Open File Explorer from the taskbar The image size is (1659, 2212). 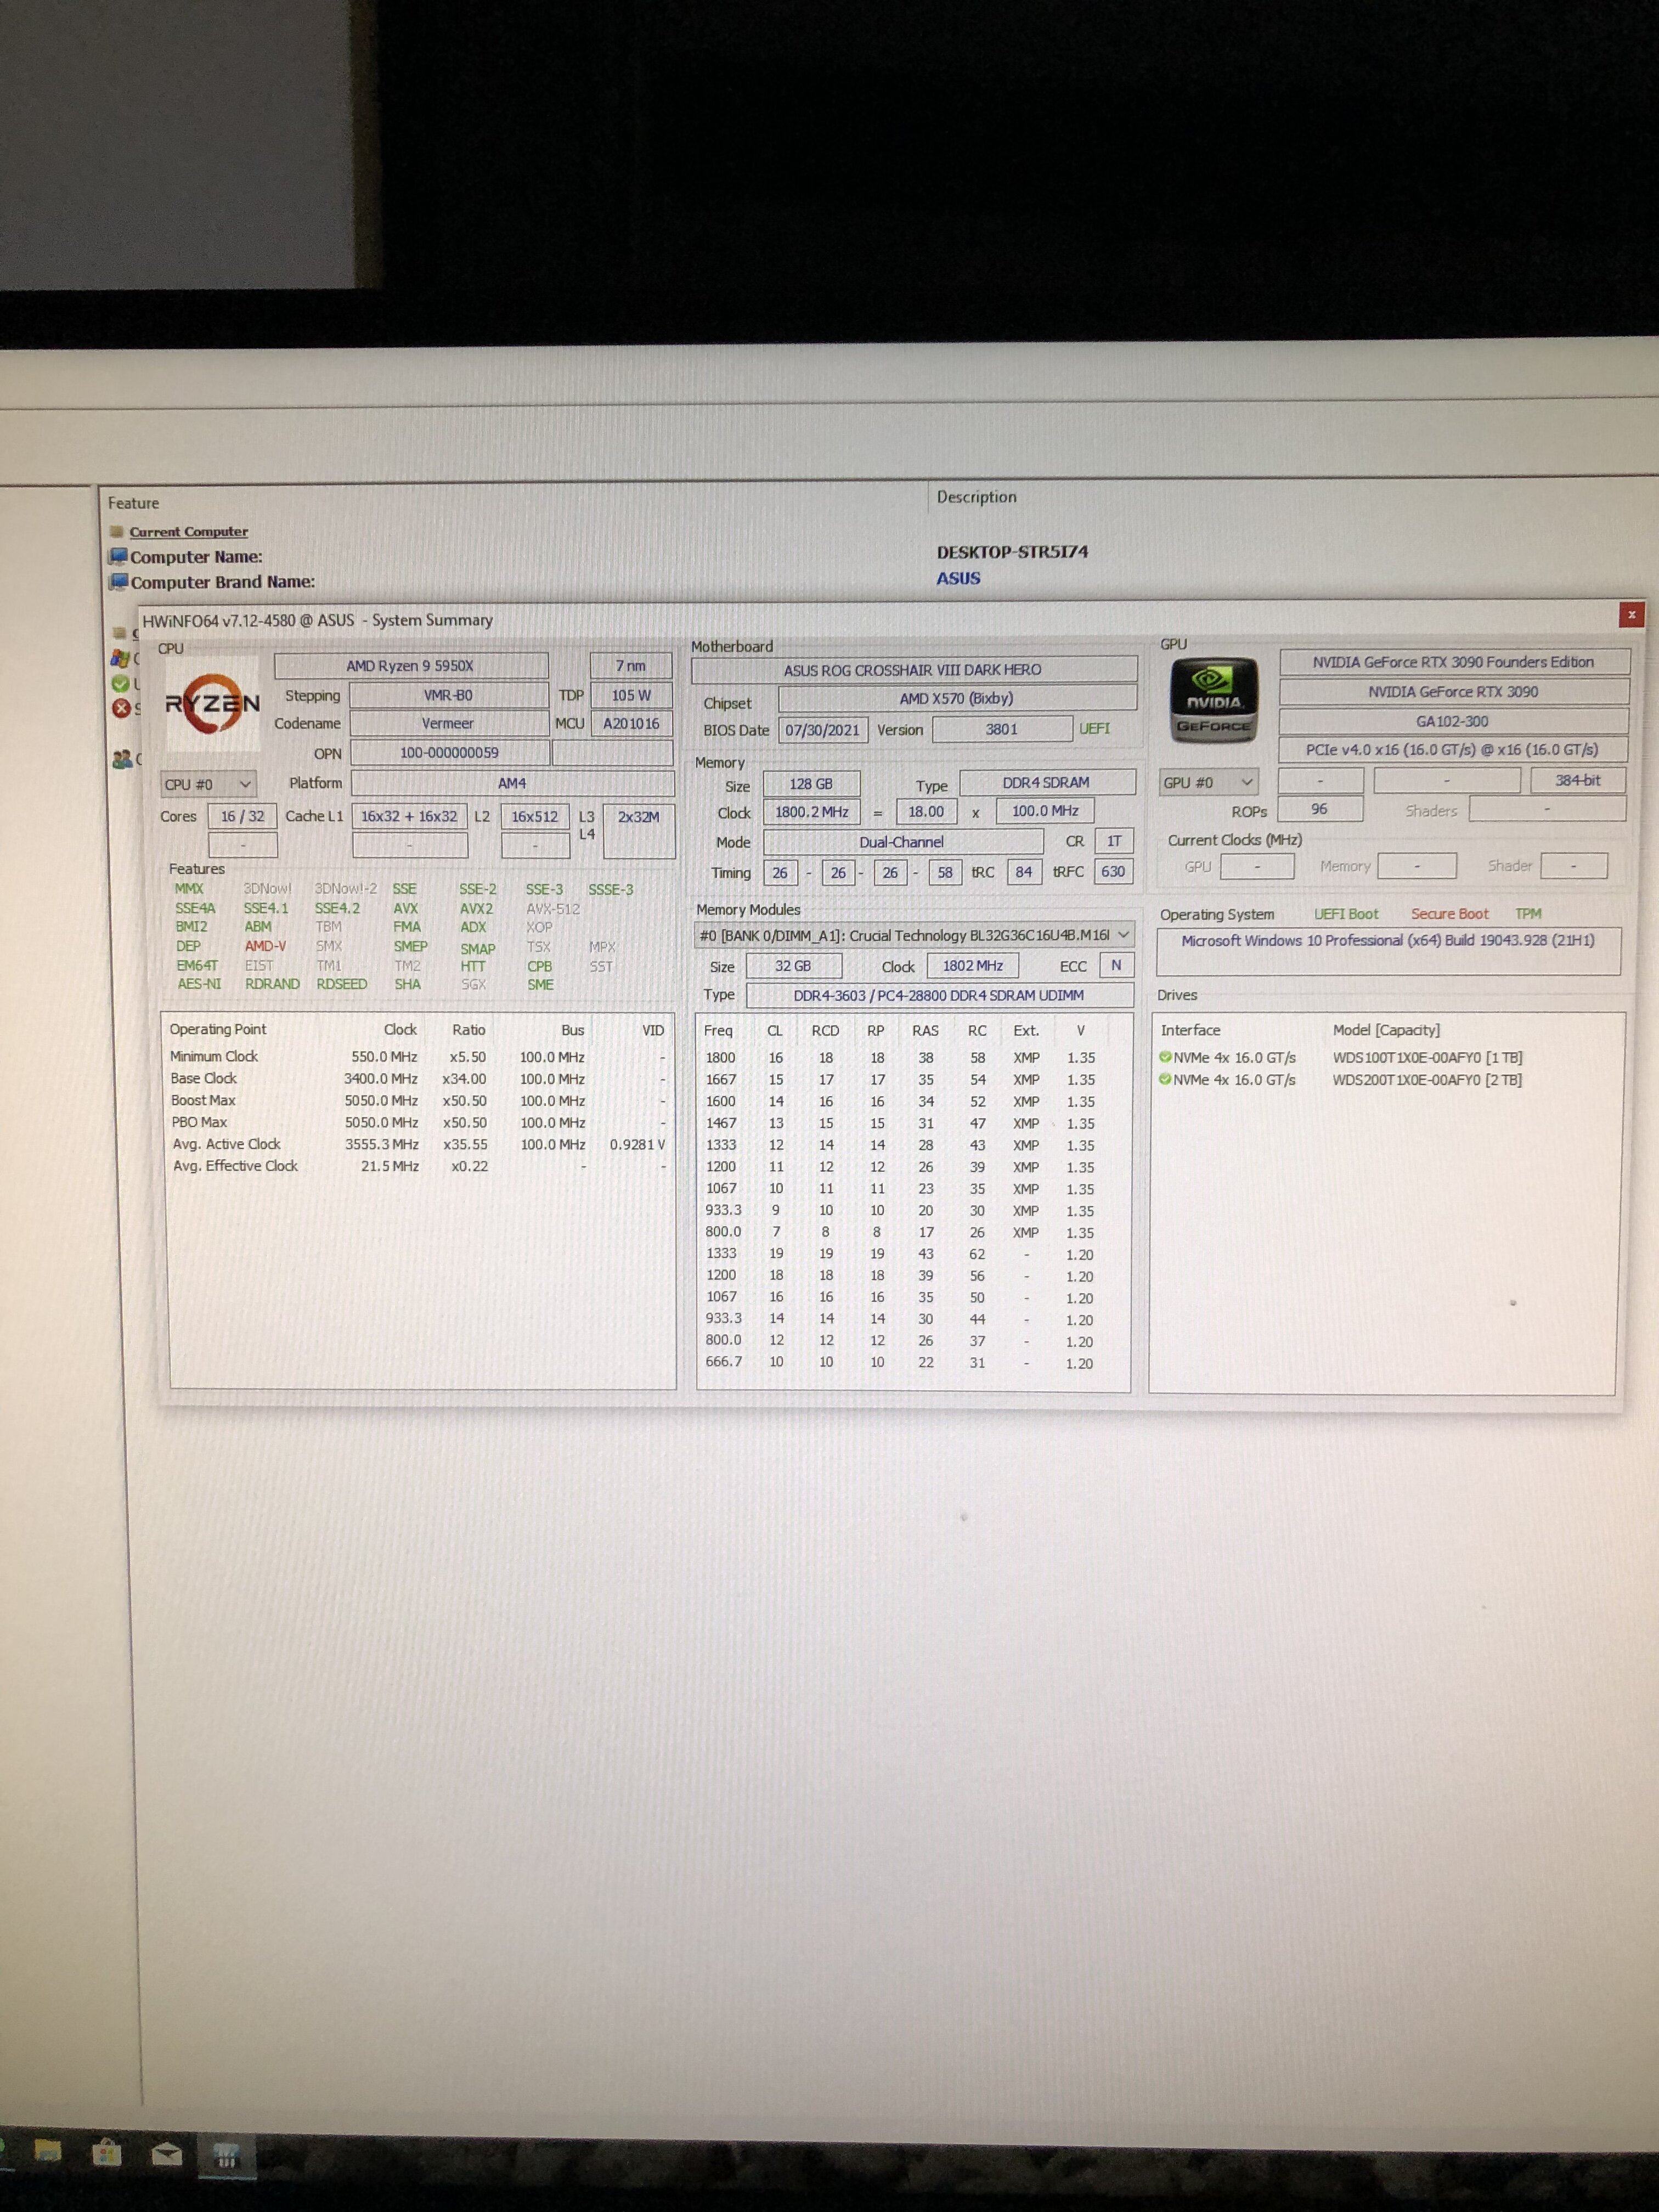47,2151
